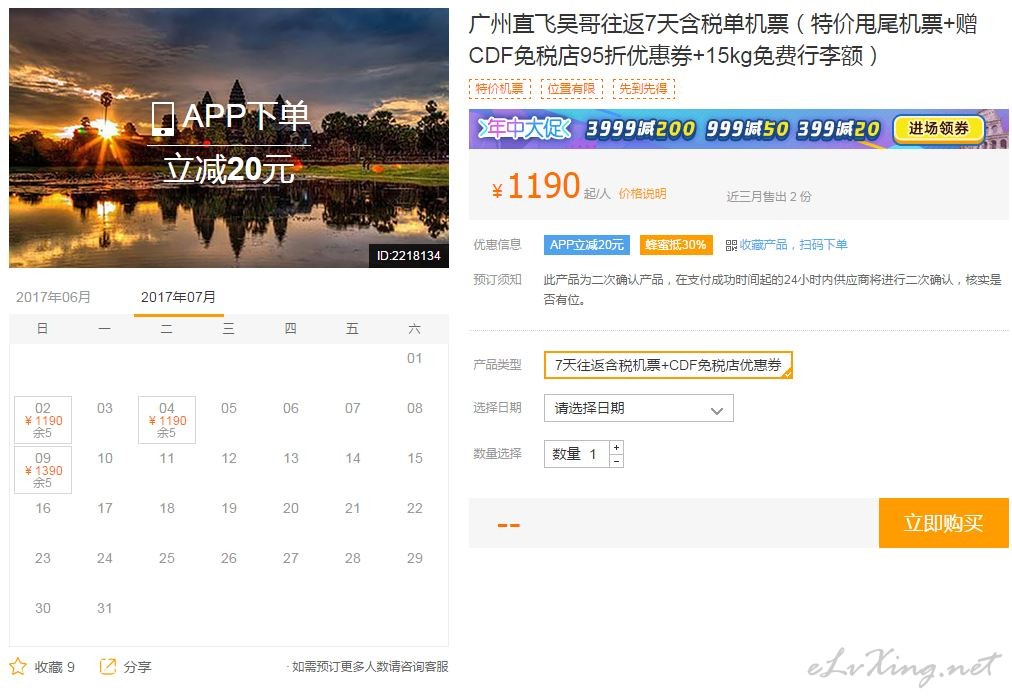1012x700 pixels.
Task: Click calendar date 23
Action: (43, 558)
